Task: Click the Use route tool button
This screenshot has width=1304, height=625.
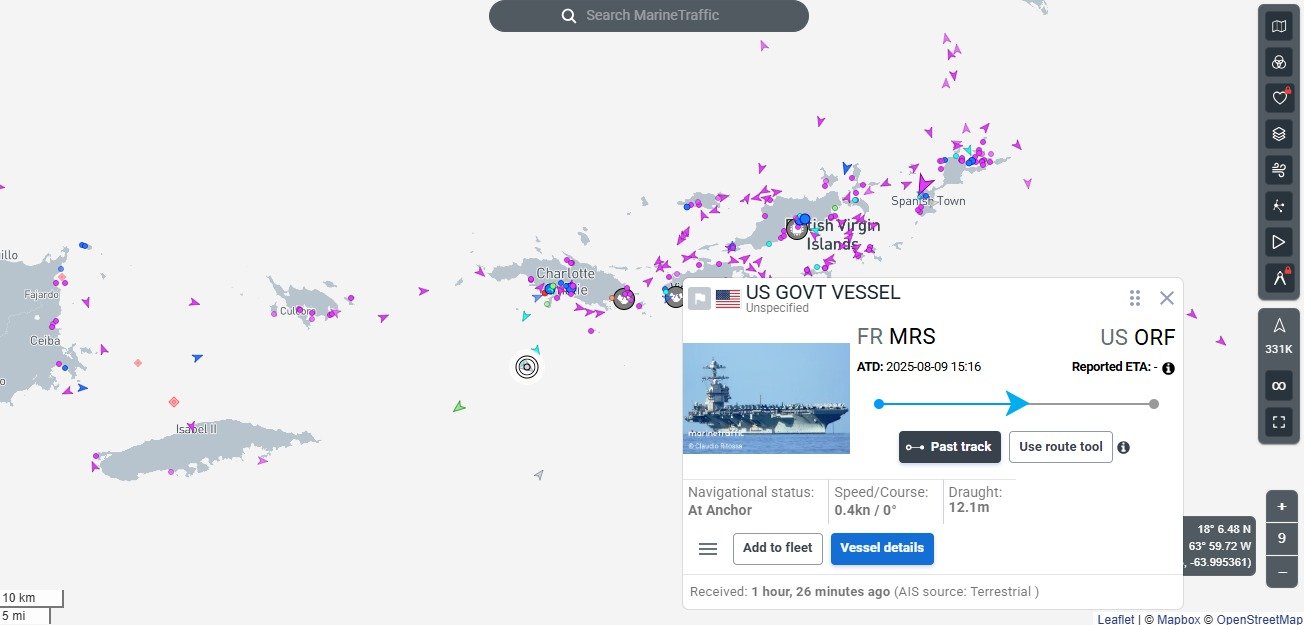Action: pyautogui.click(x=1060, y=447)
